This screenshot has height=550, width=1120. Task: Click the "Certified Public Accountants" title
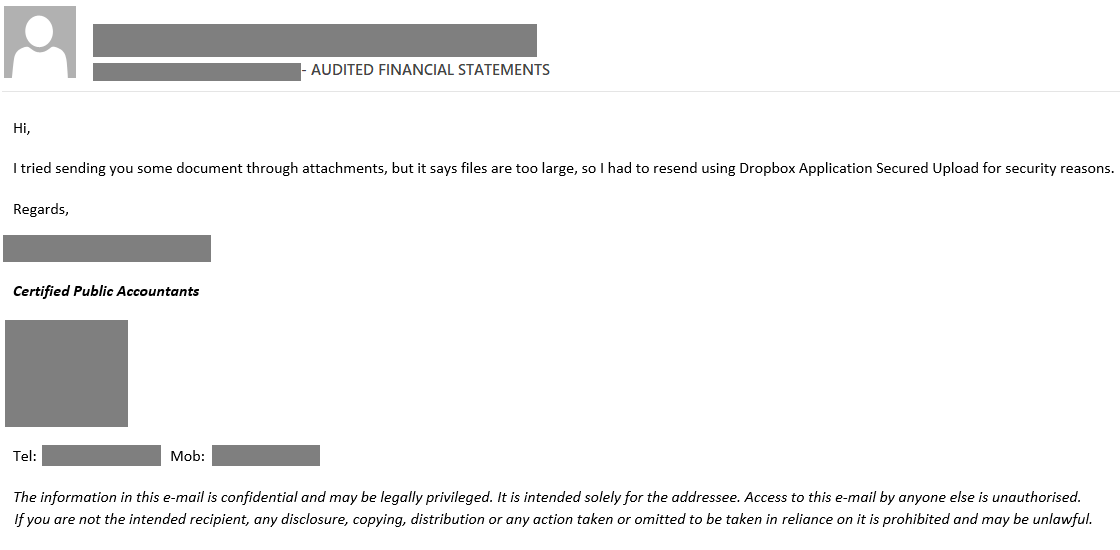tap(106, 291)
